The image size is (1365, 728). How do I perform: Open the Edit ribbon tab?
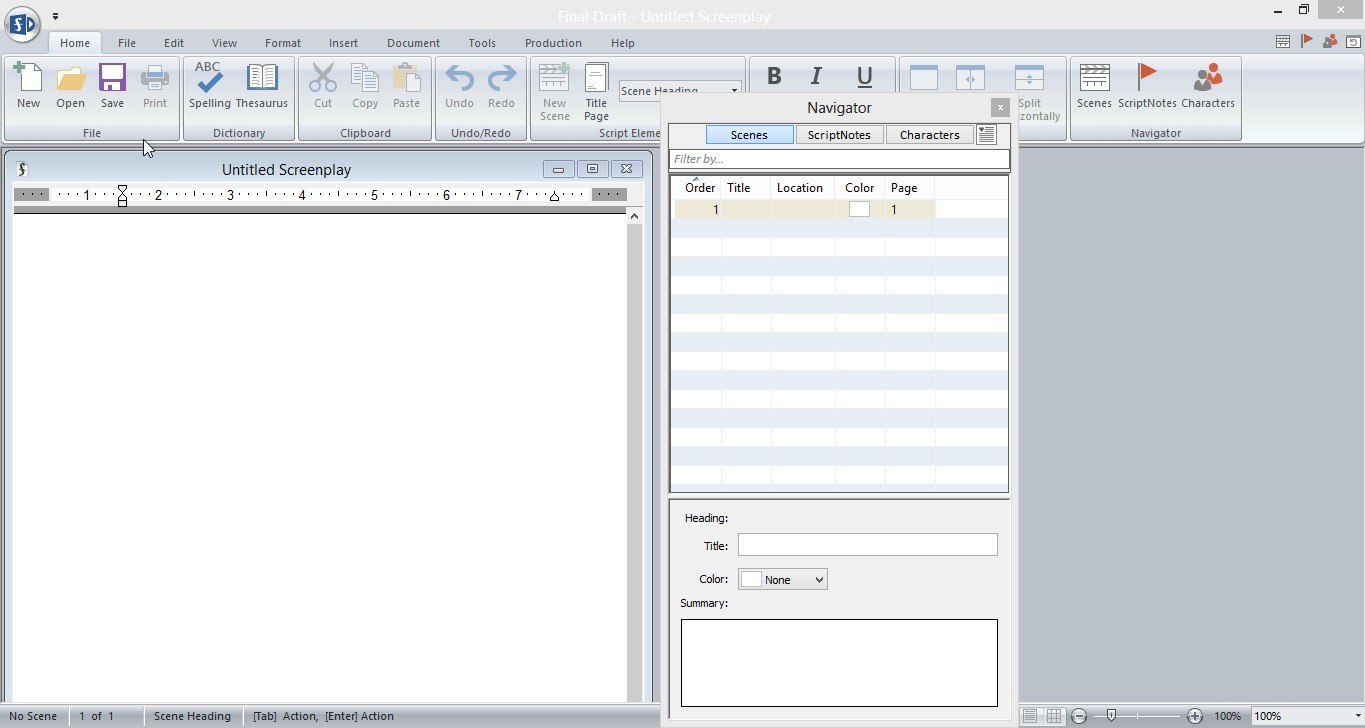174,43
